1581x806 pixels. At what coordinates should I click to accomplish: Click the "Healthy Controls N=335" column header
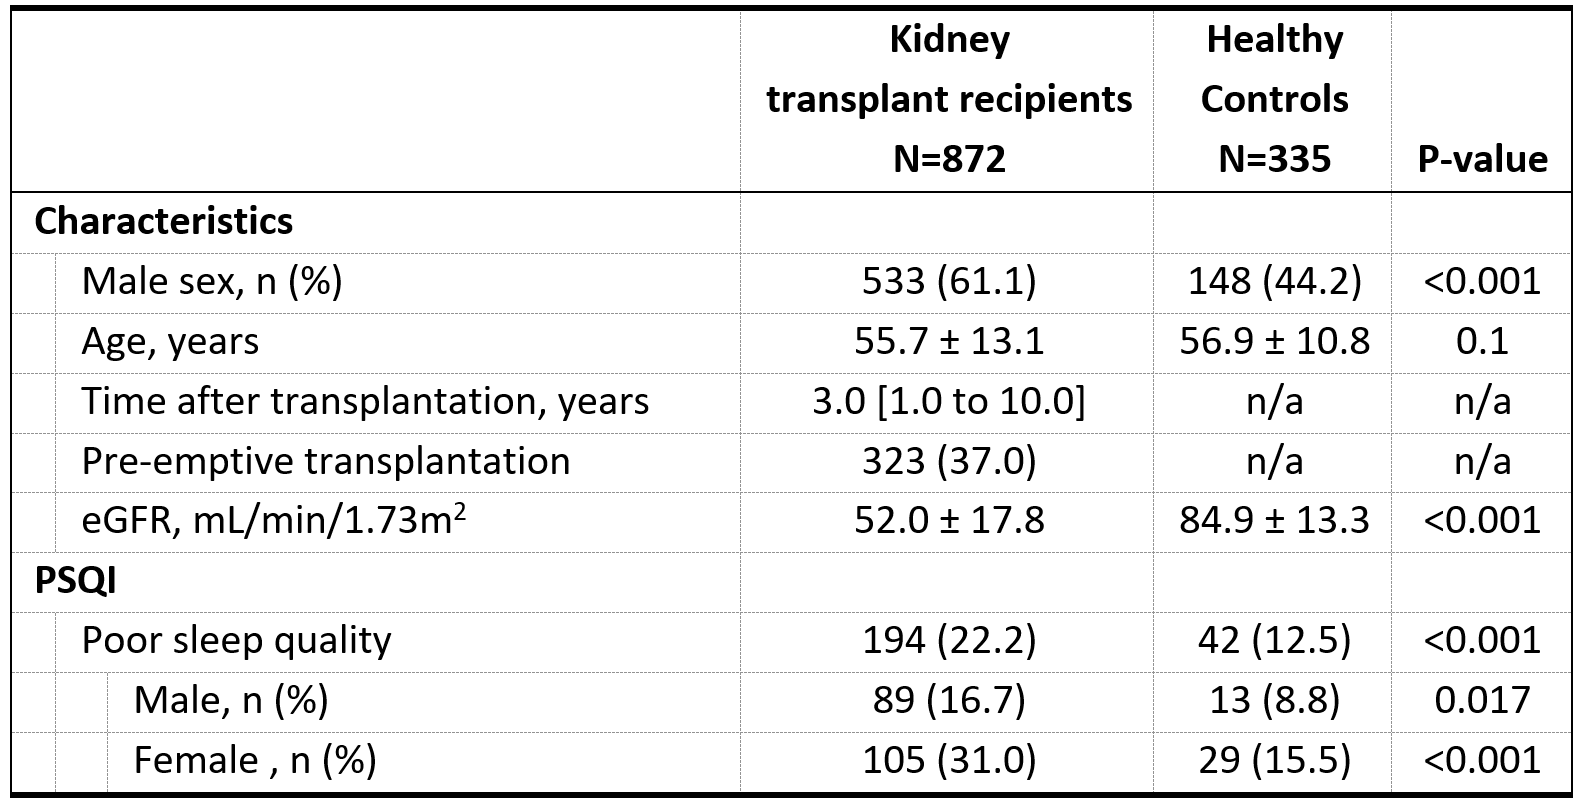tap(1274, 99)
